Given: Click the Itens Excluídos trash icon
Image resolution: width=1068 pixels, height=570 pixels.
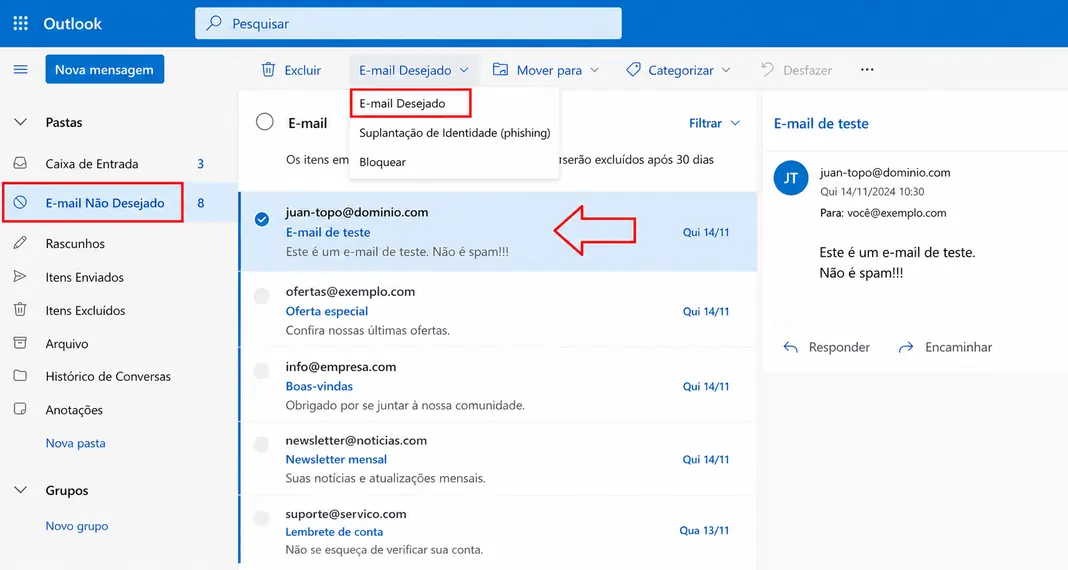Looking at the screenshot, I should pyautogui.click(x=20, y=310).
